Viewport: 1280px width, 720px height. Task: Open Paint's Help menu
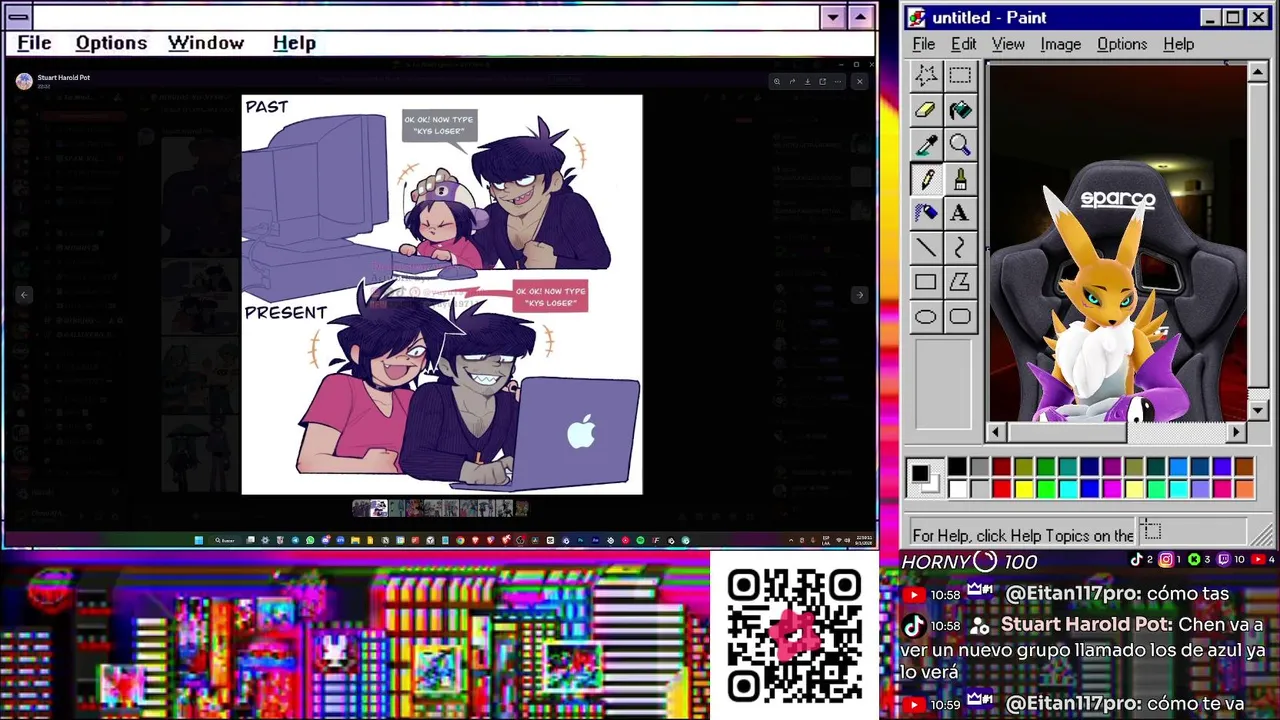pos(1178,44)
